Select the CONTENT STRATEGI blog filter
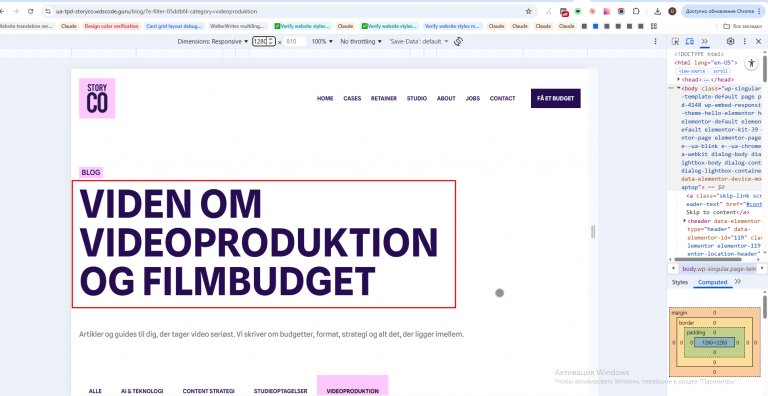 pyautogui.click(x=209, y=391)
